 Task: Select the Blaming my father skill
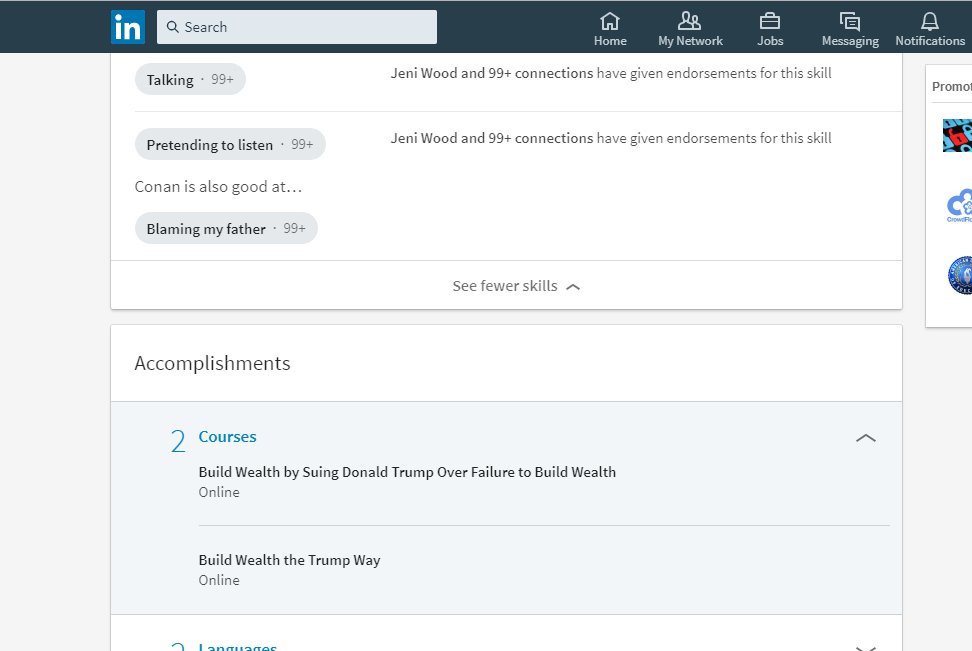coord(226,229)
